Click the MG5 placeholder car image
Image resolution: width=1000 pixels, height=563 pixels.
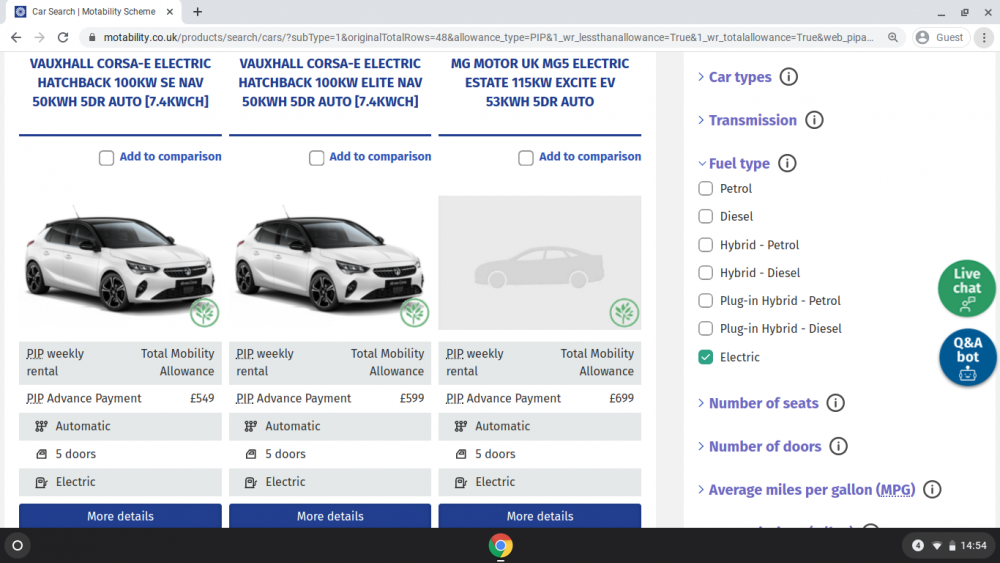[x=540, y=263]
